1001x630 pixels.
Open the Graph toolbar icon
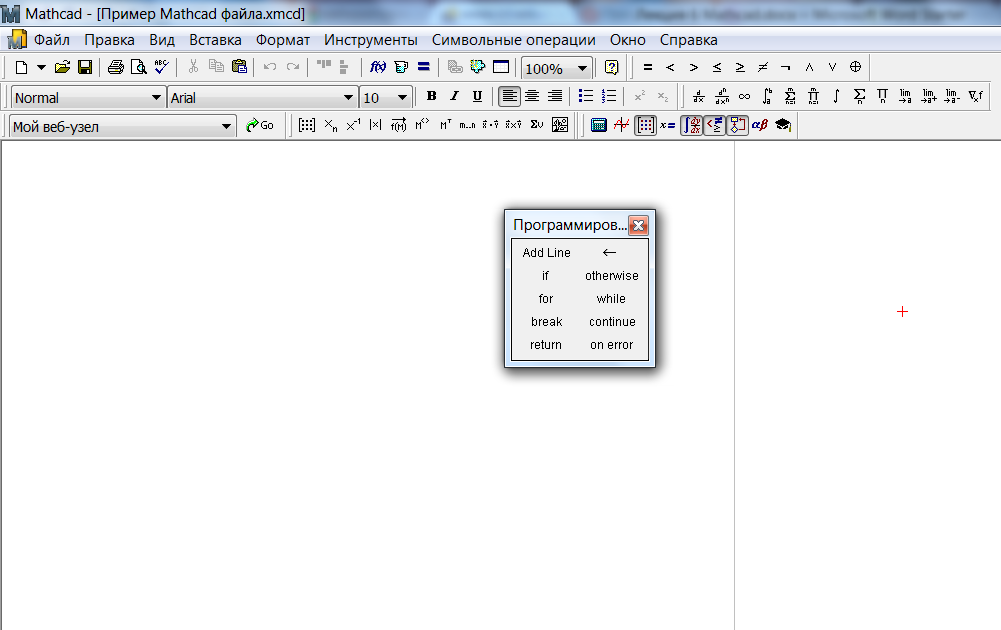(x=621, y=125)
